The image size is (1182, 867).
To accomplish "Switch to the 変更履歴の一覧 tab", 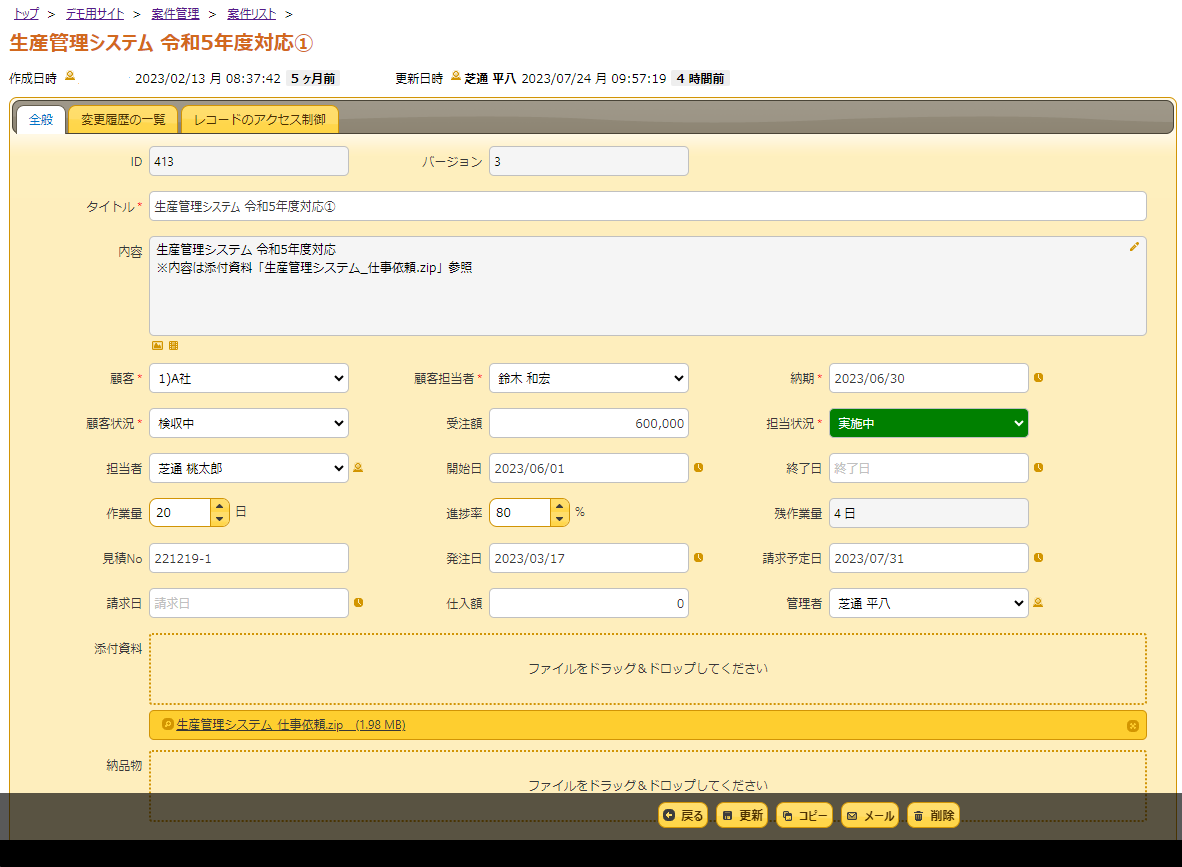I will 123,120.
